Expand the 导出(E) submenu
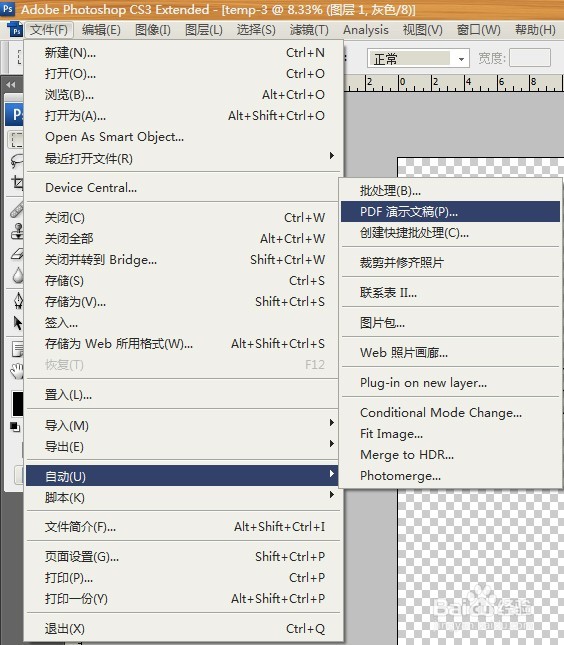564x645 pixels. (x=183, y=446)
